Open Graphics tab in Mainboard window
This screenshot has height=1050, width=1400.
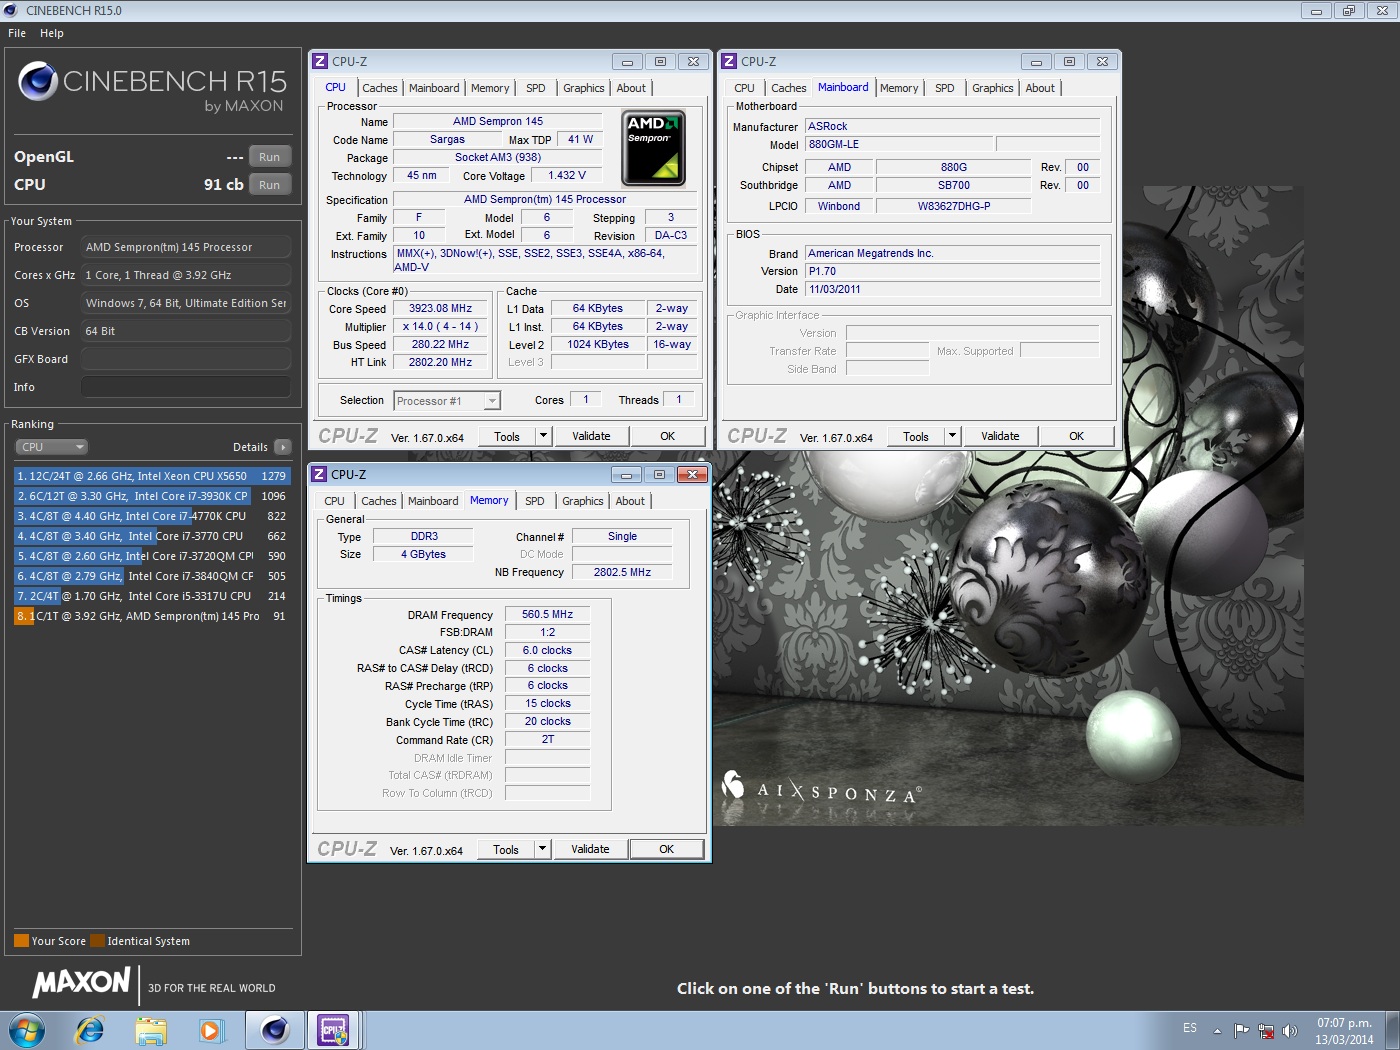(x=993, y=88)
